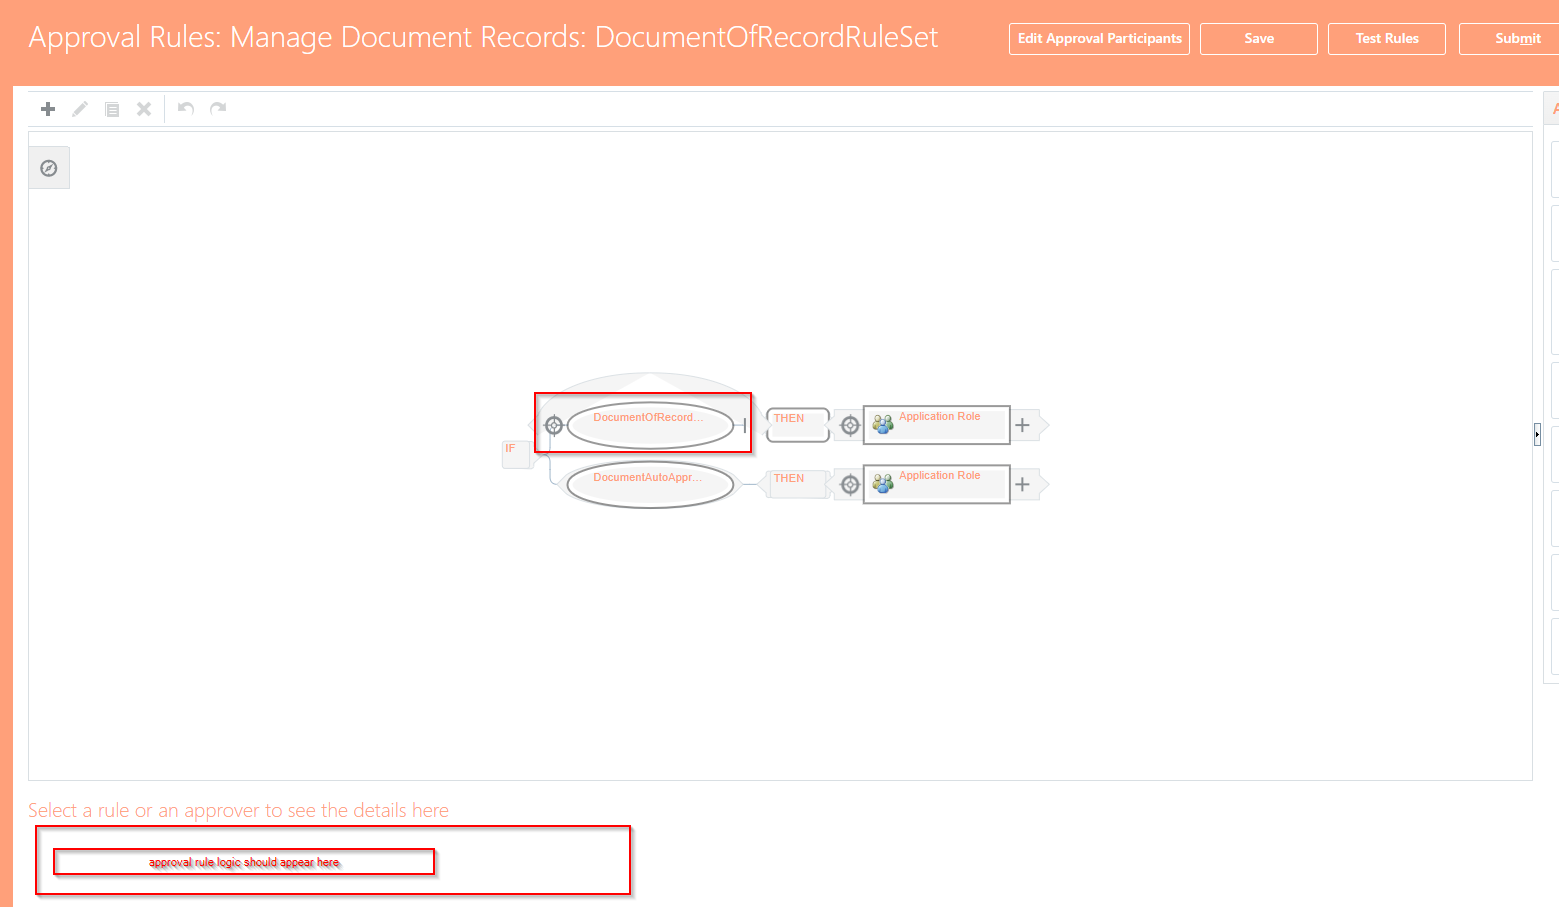This screenshot has height=907, width=1559.
Task: Expand the collapsed right side panel
Action: (x=1537, y=434)
